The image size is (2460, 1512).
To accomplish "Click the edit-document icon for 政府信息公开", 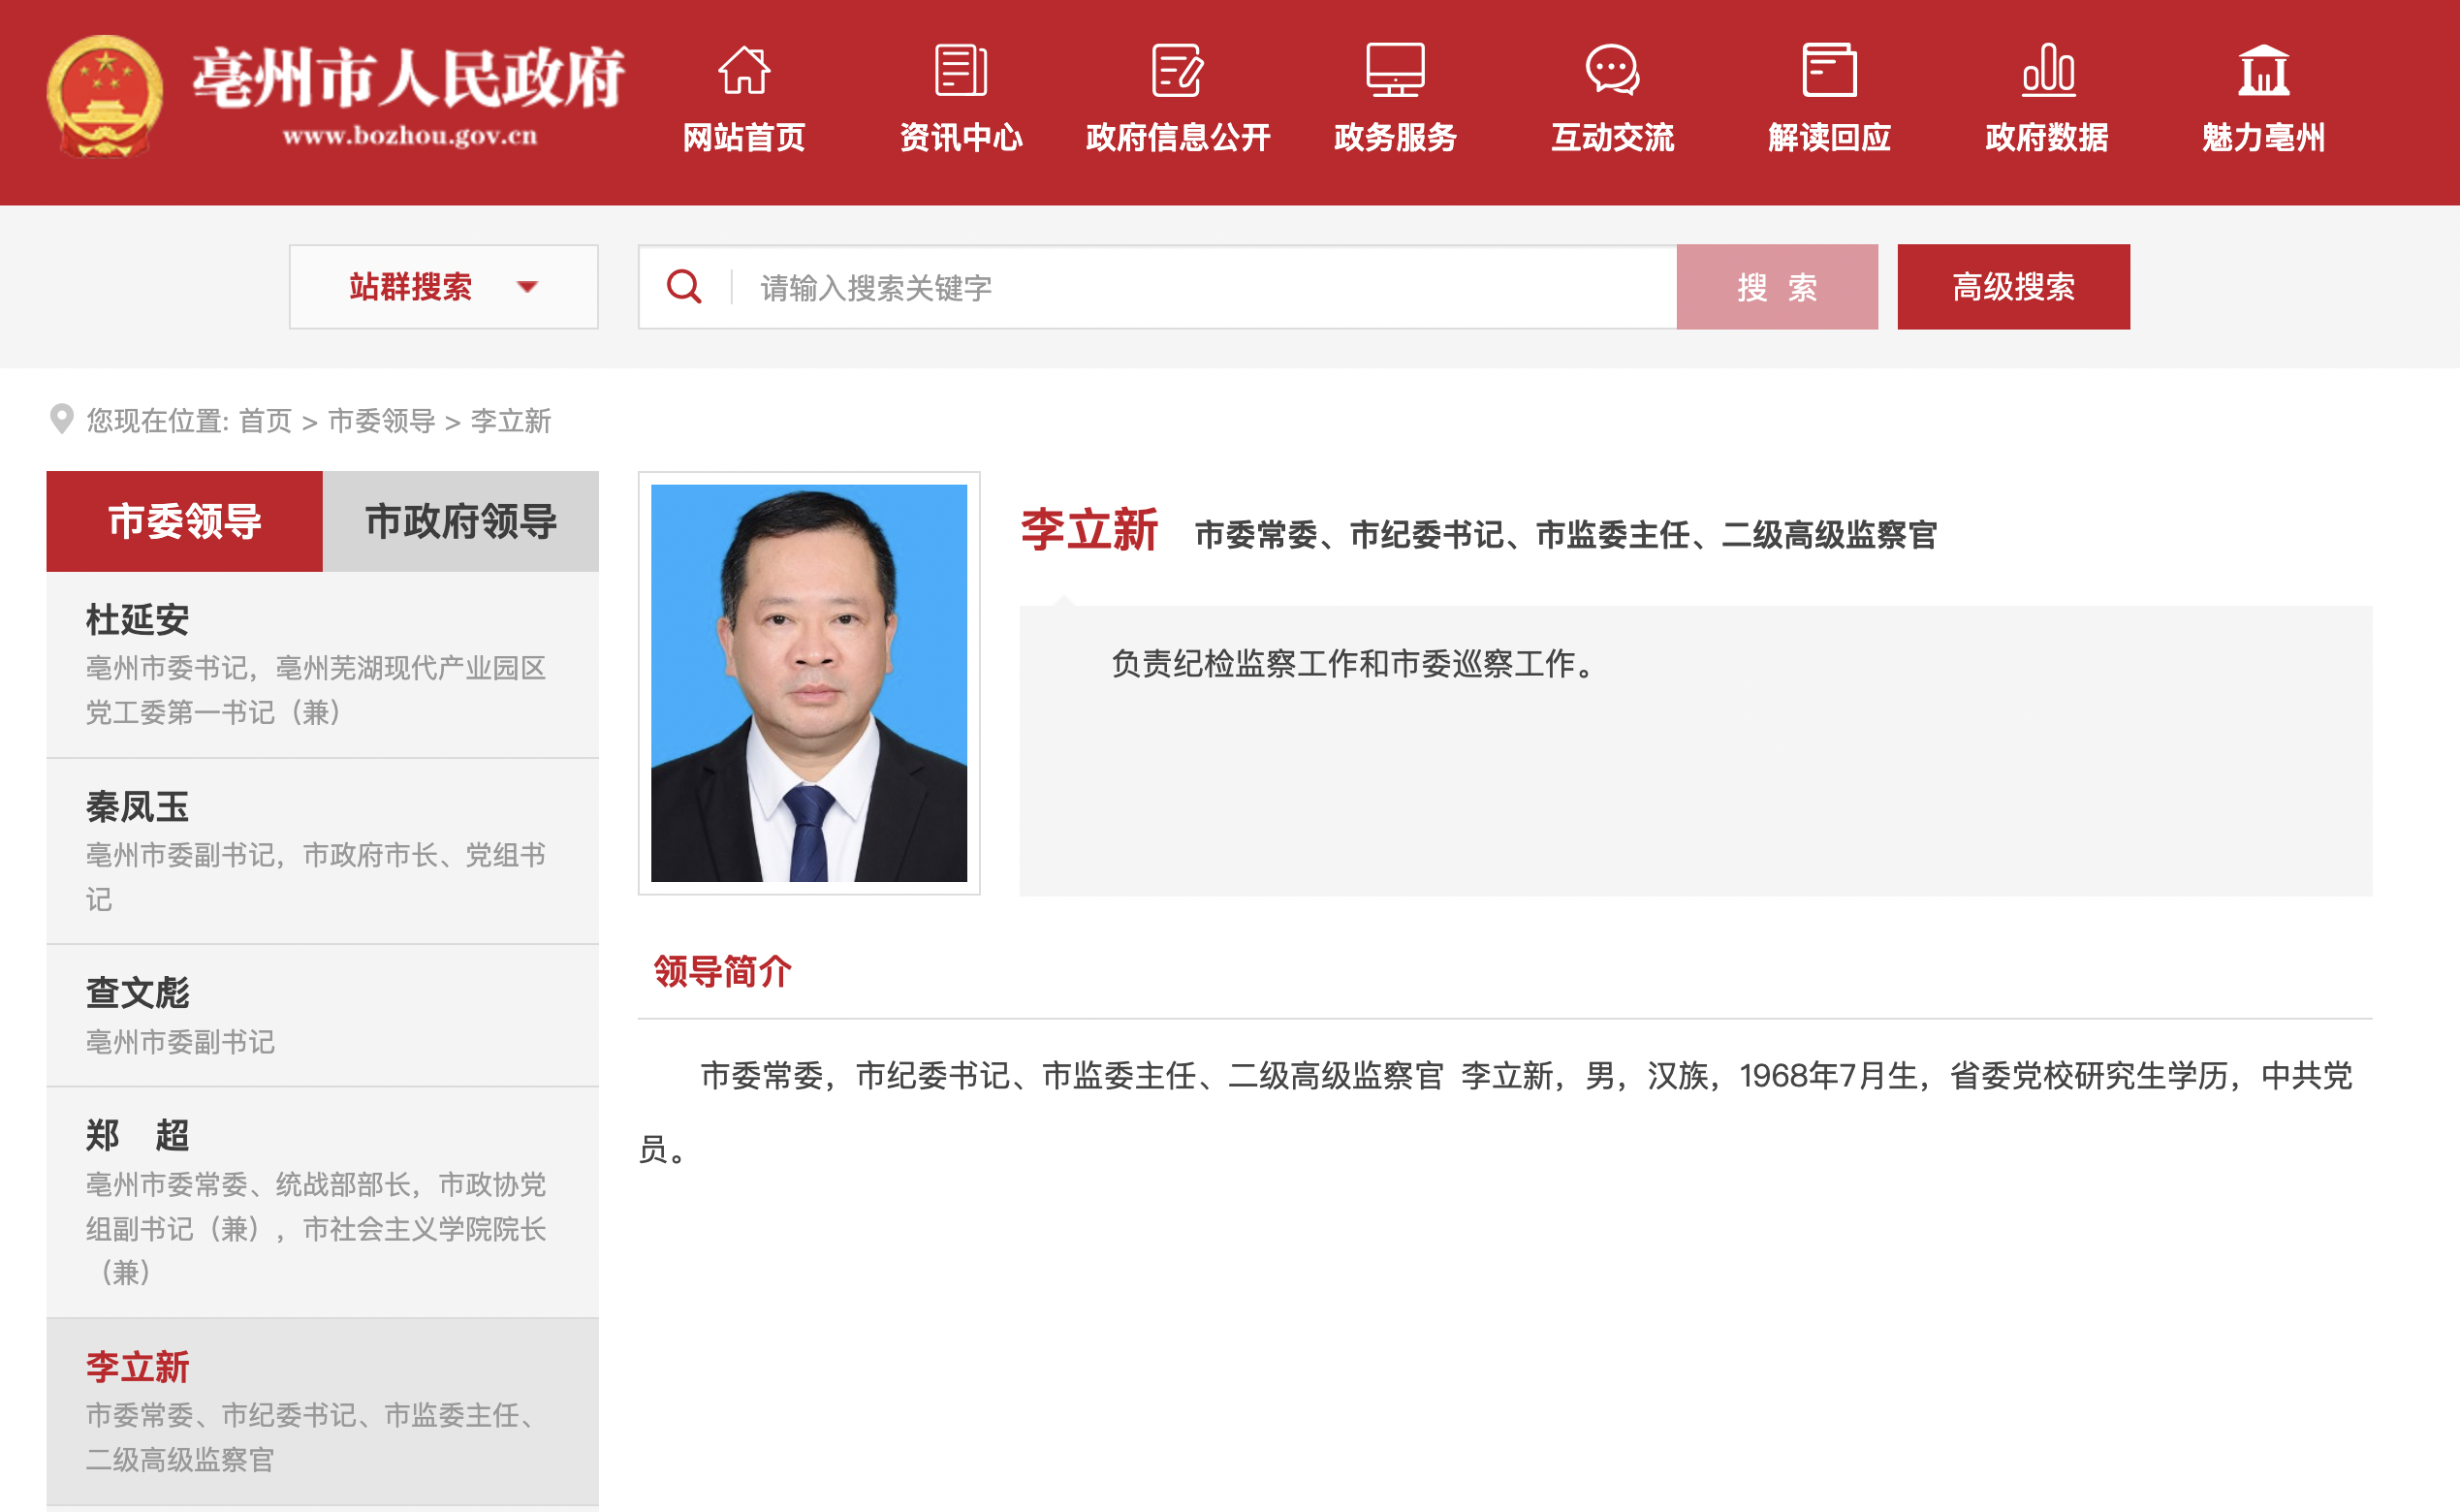I will 1177,70.
